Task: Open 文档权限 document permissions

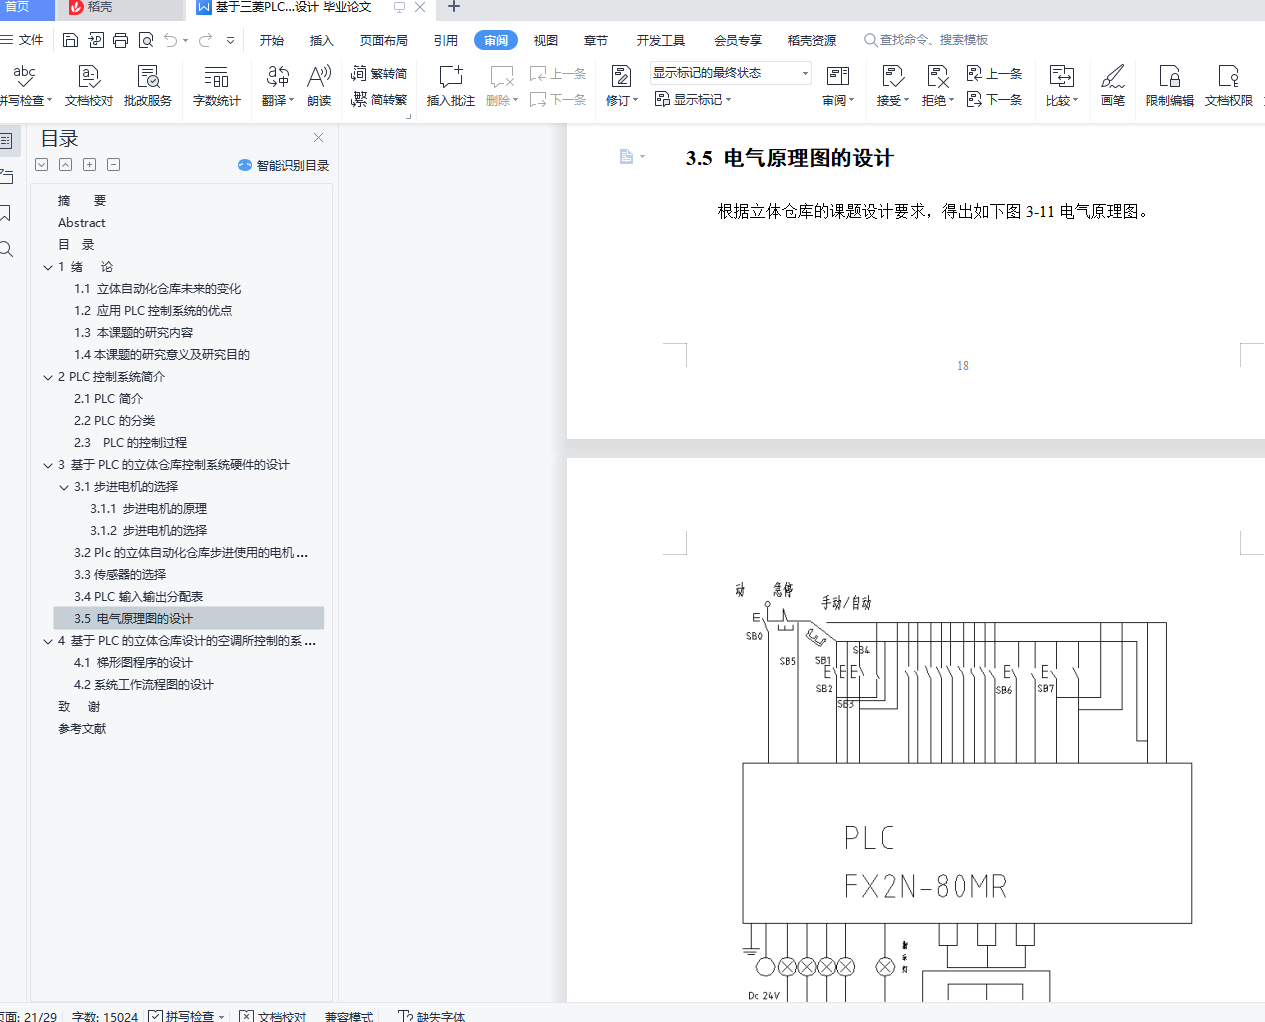Action: (x=1229, y=86)
